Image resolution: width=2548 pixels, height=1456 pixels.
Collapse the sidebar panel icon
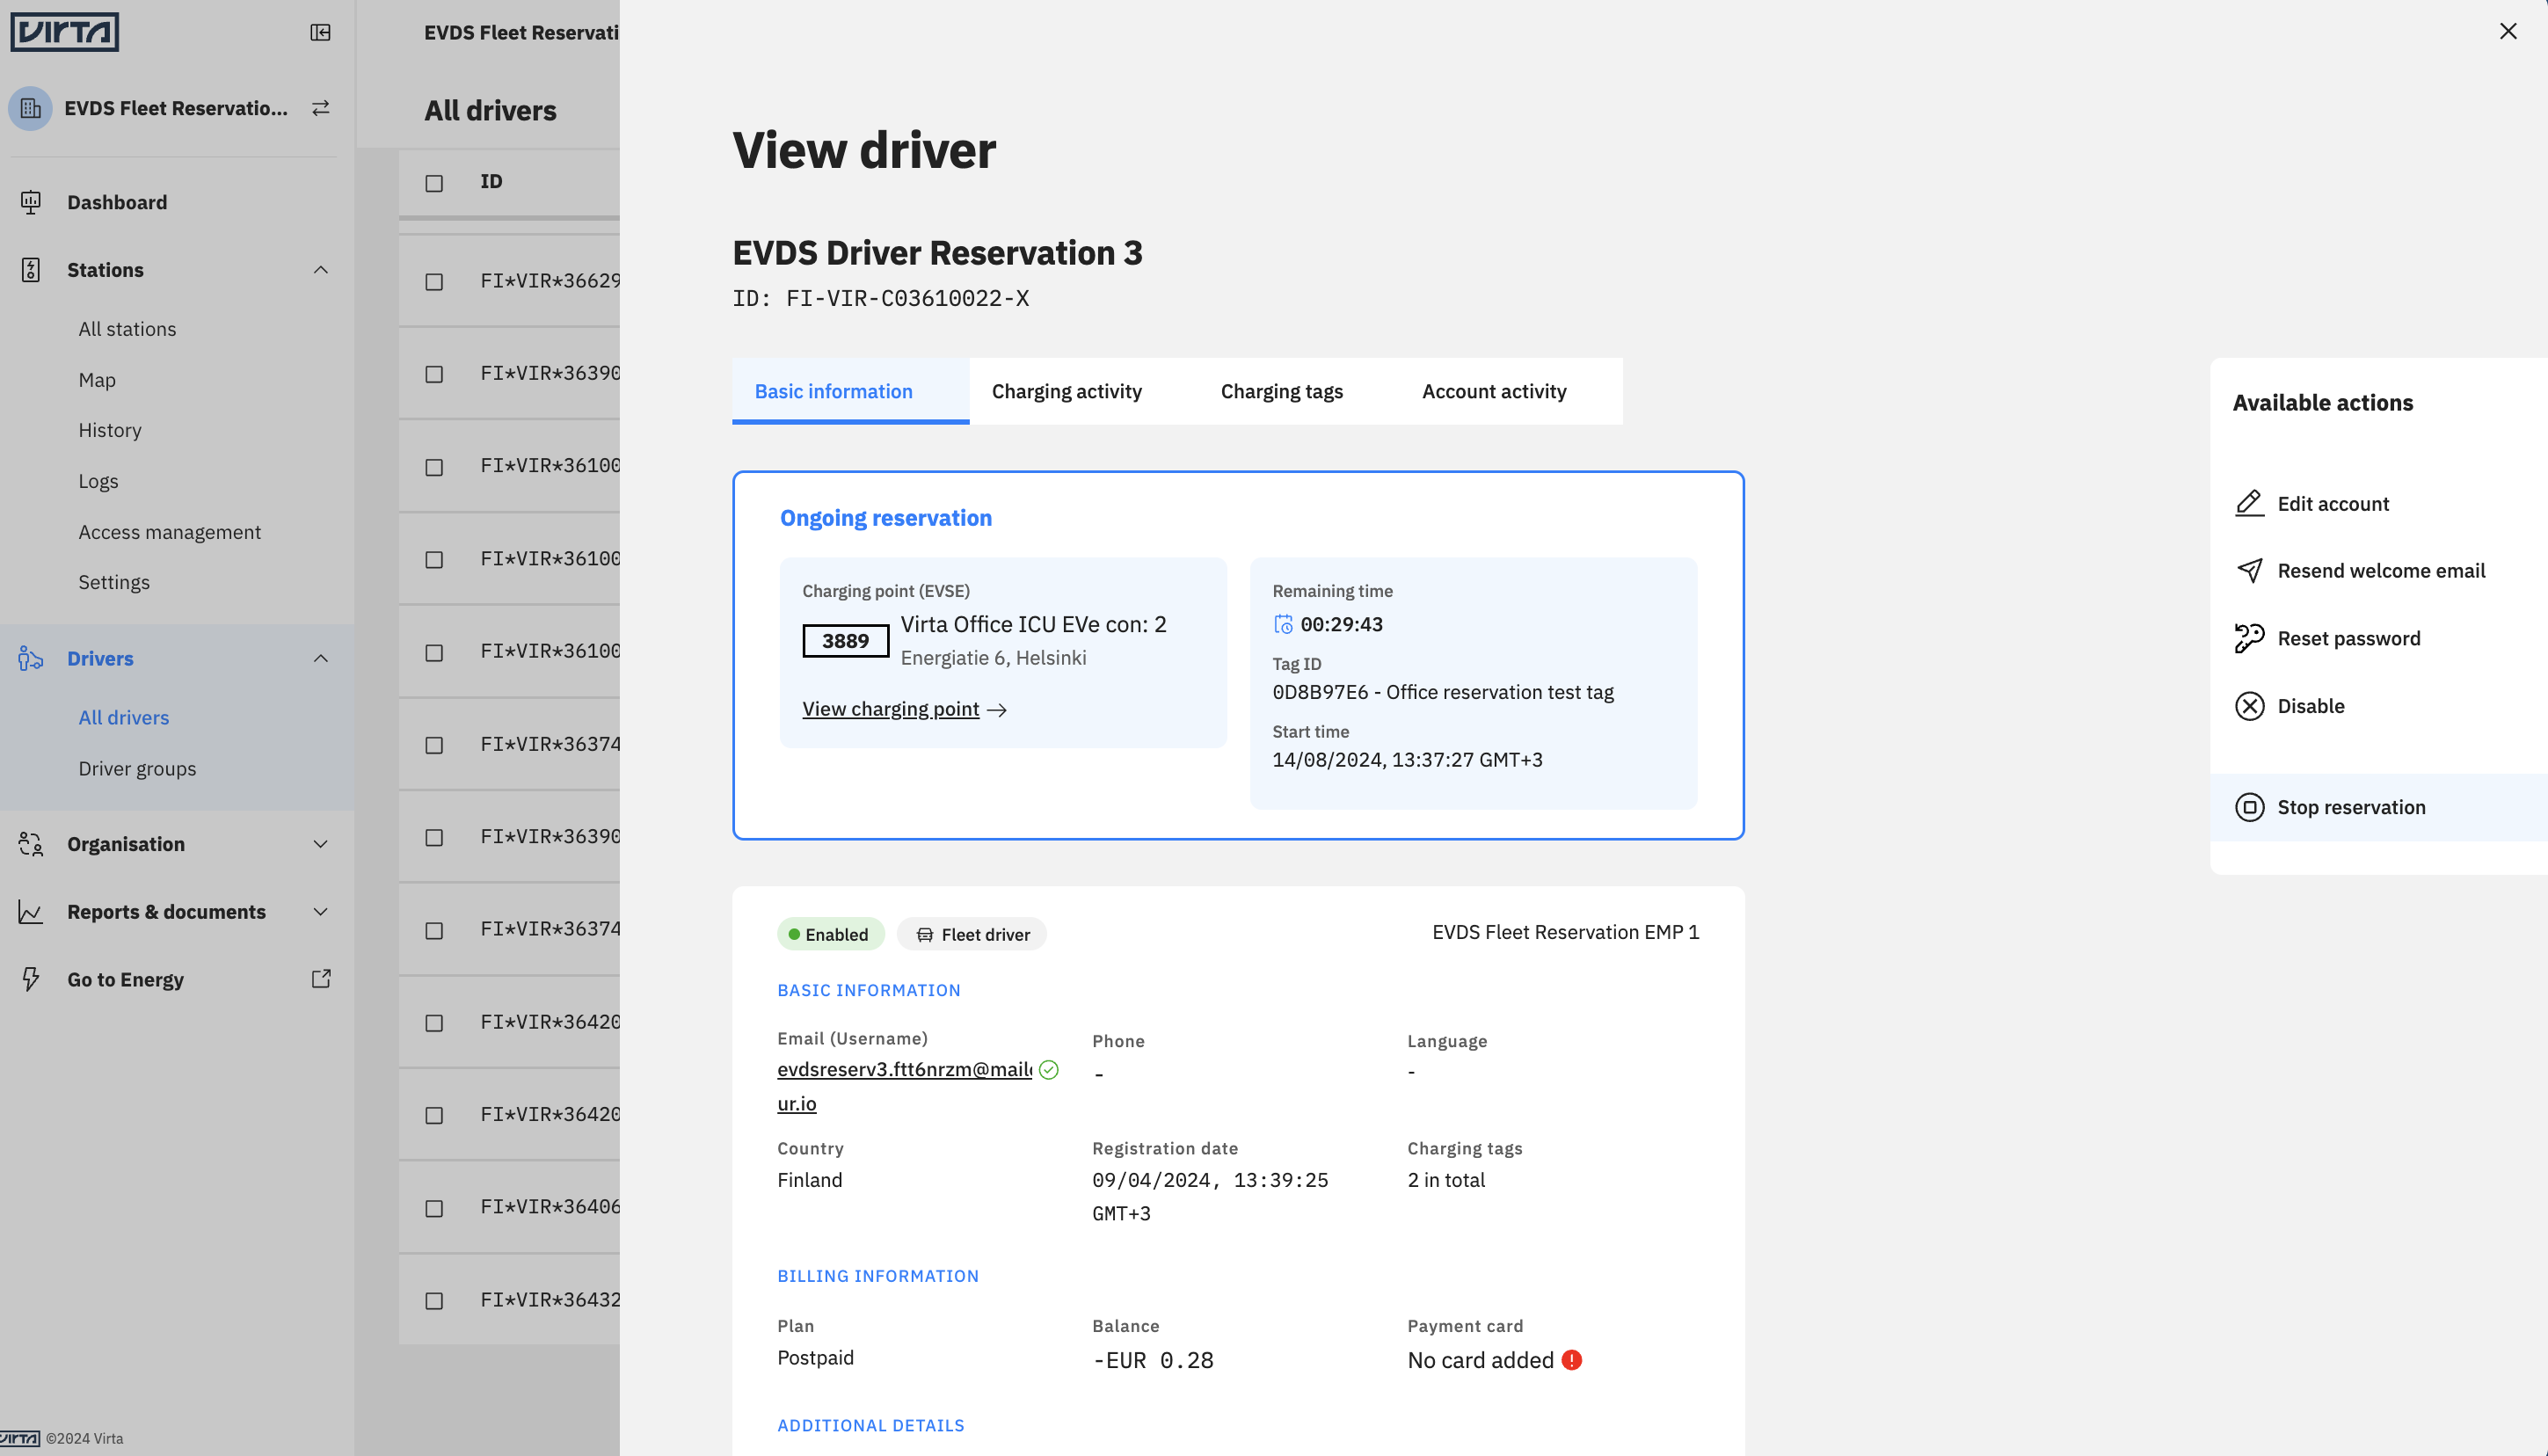[x=320, y=32]
